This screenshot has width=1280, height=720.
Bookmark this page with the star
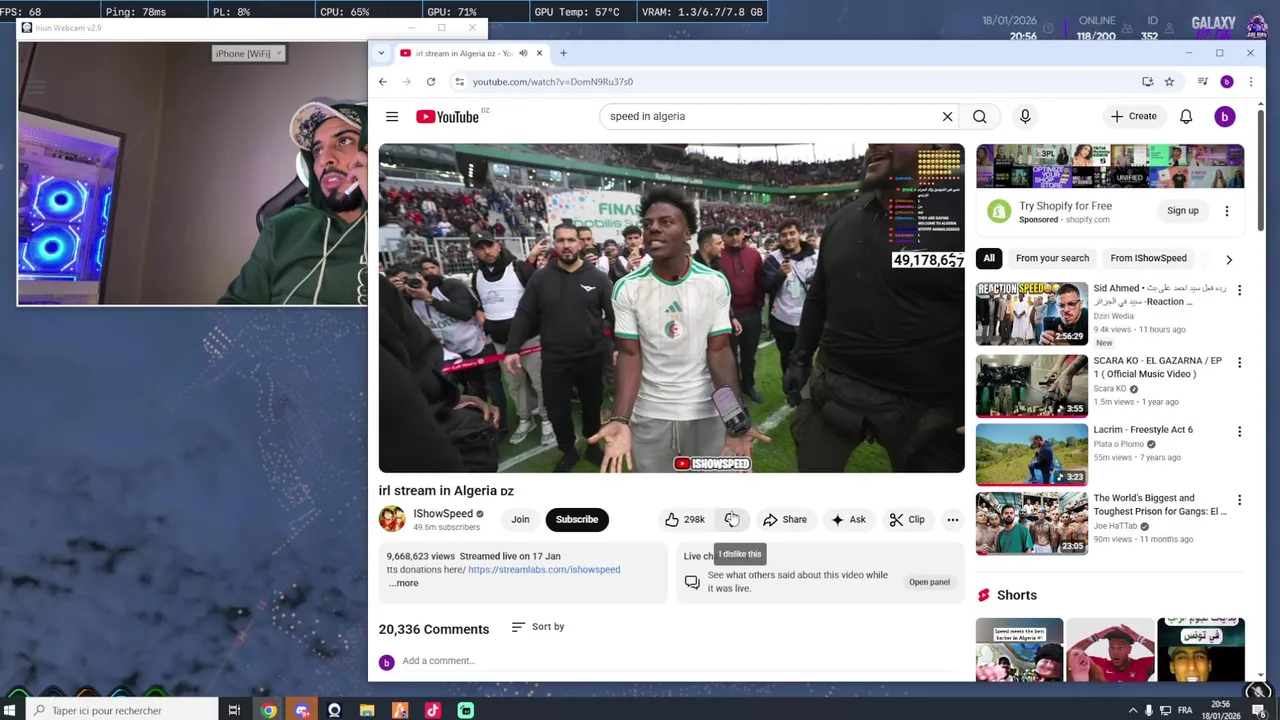pyautogui.click(x=1169, y=82)
